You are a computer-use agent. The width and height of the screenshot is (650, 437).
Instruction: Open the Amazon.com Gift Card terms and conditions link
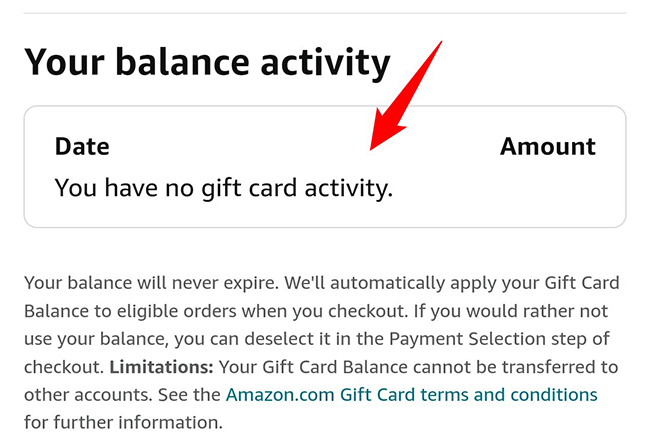(411, 394)
